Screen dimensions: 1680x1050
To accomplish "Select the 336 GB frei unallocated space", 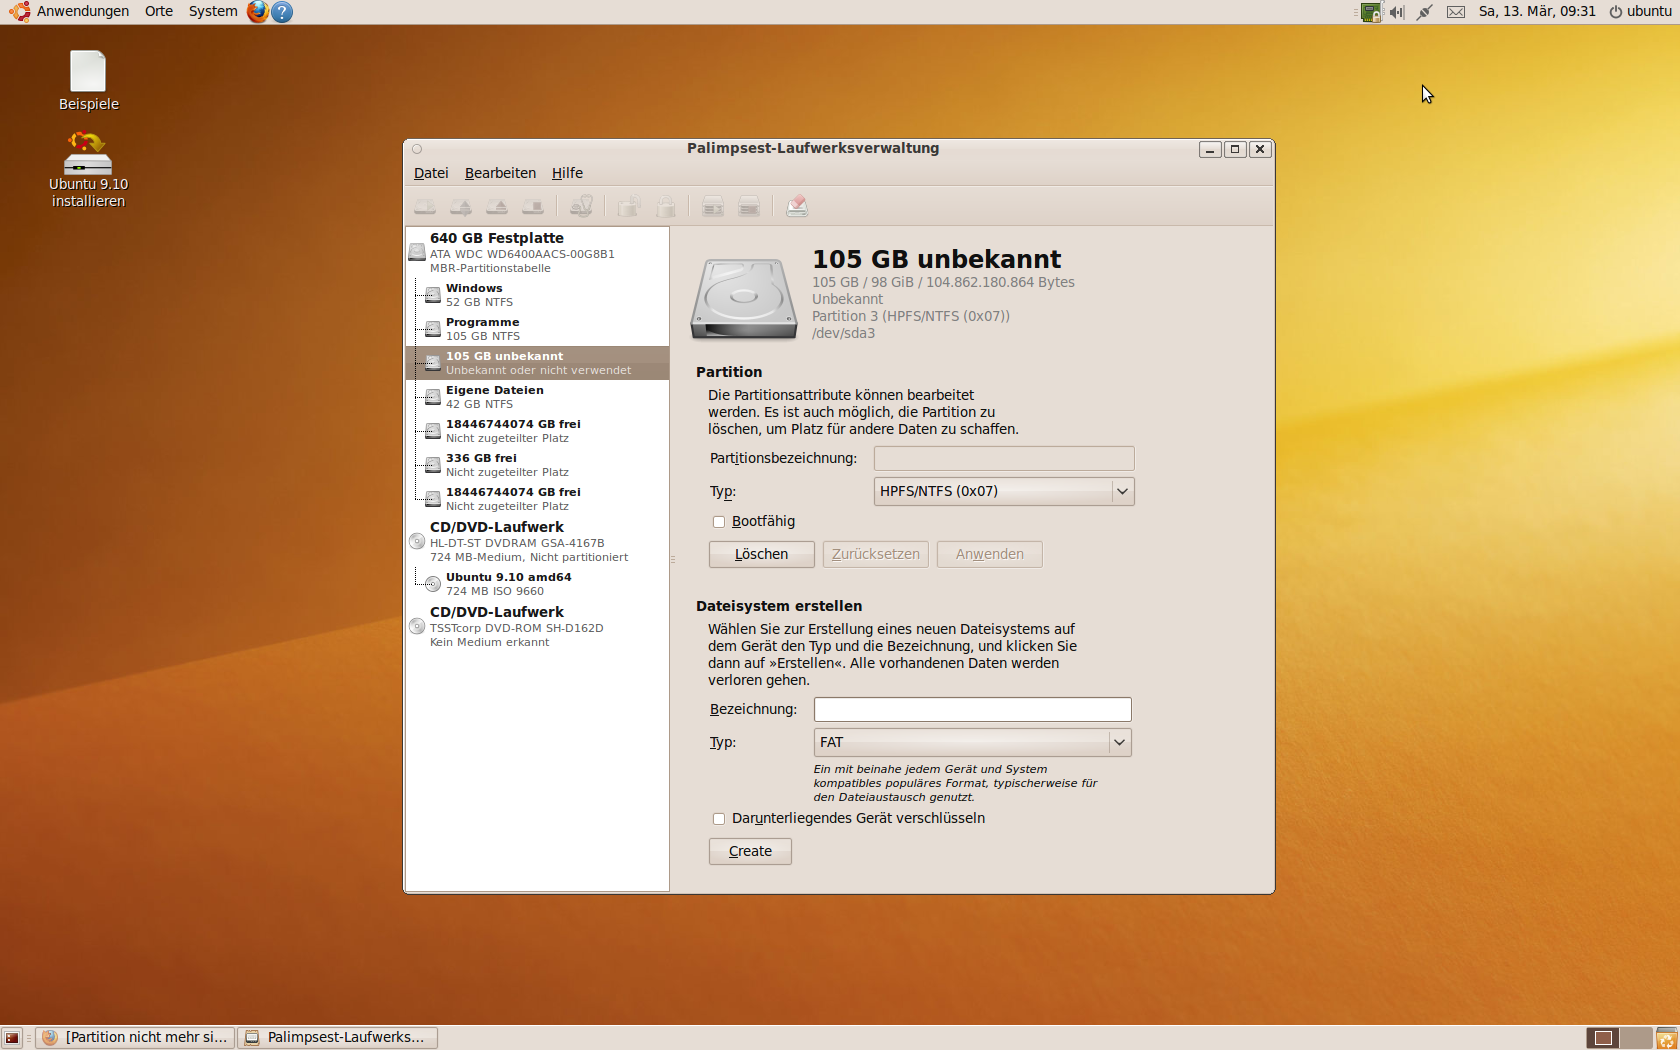I will click(x=537, y=465).
